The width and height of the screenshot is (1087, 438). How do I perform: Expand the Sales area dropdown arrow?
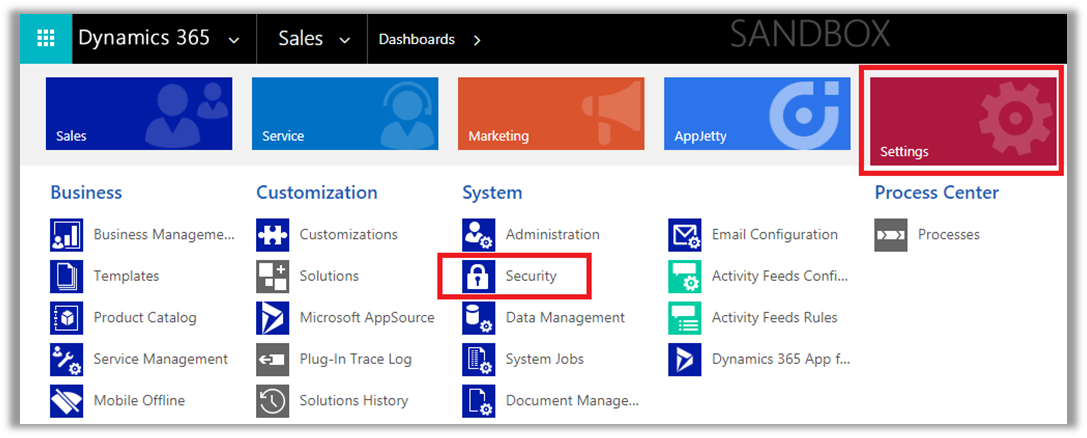click(346, 40)
